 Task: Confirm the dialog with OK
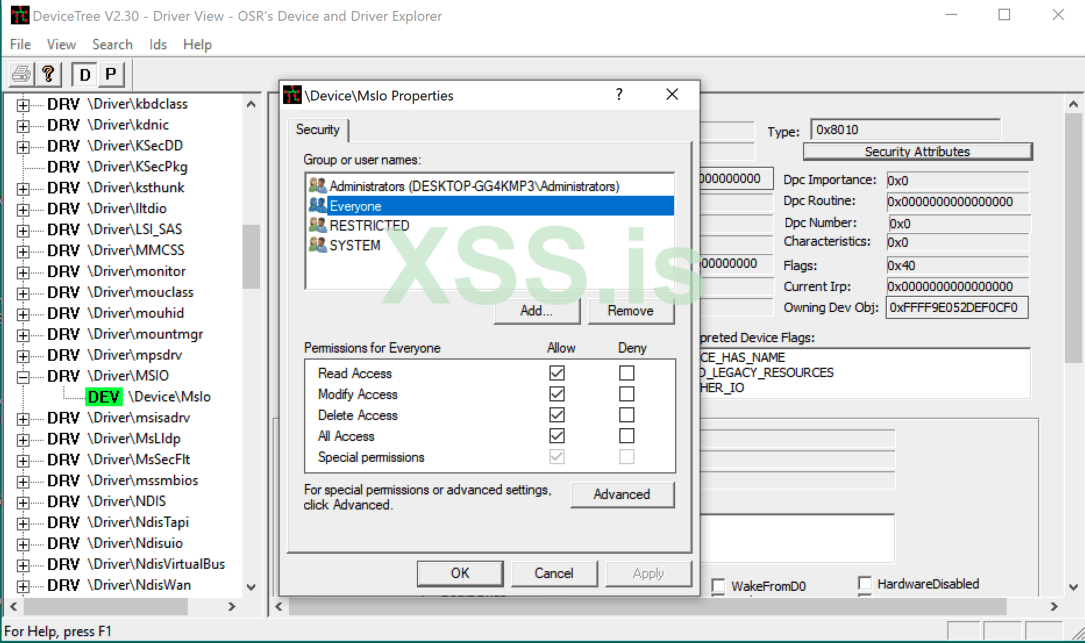(460, 573)
